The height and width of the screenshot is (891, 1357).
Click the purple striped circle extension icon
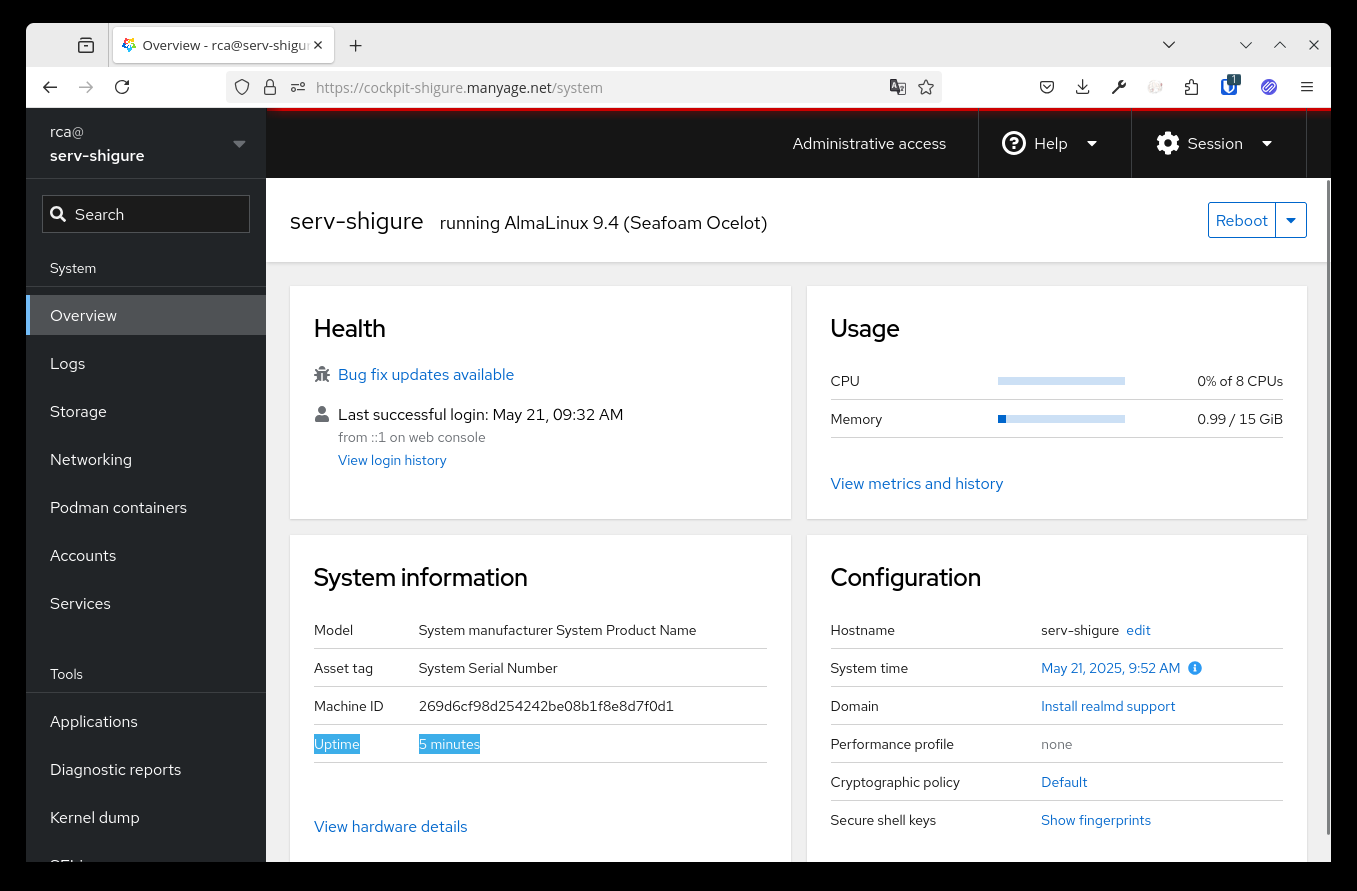pyautogui.click(x=1269, y=87)
